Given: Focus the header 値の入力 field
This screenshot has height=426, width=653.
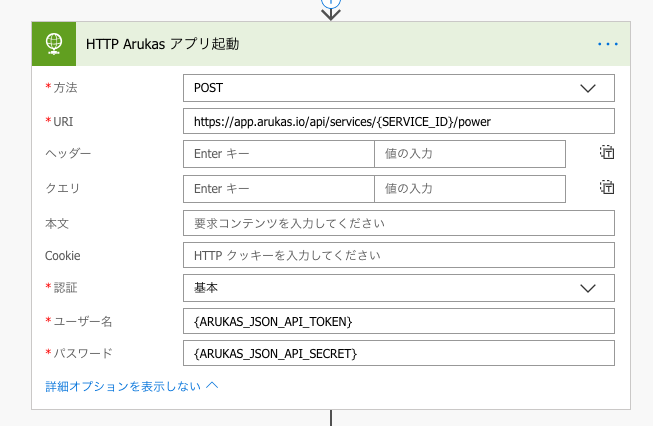Looking at the screenshot, I should [x=469, y=154].
